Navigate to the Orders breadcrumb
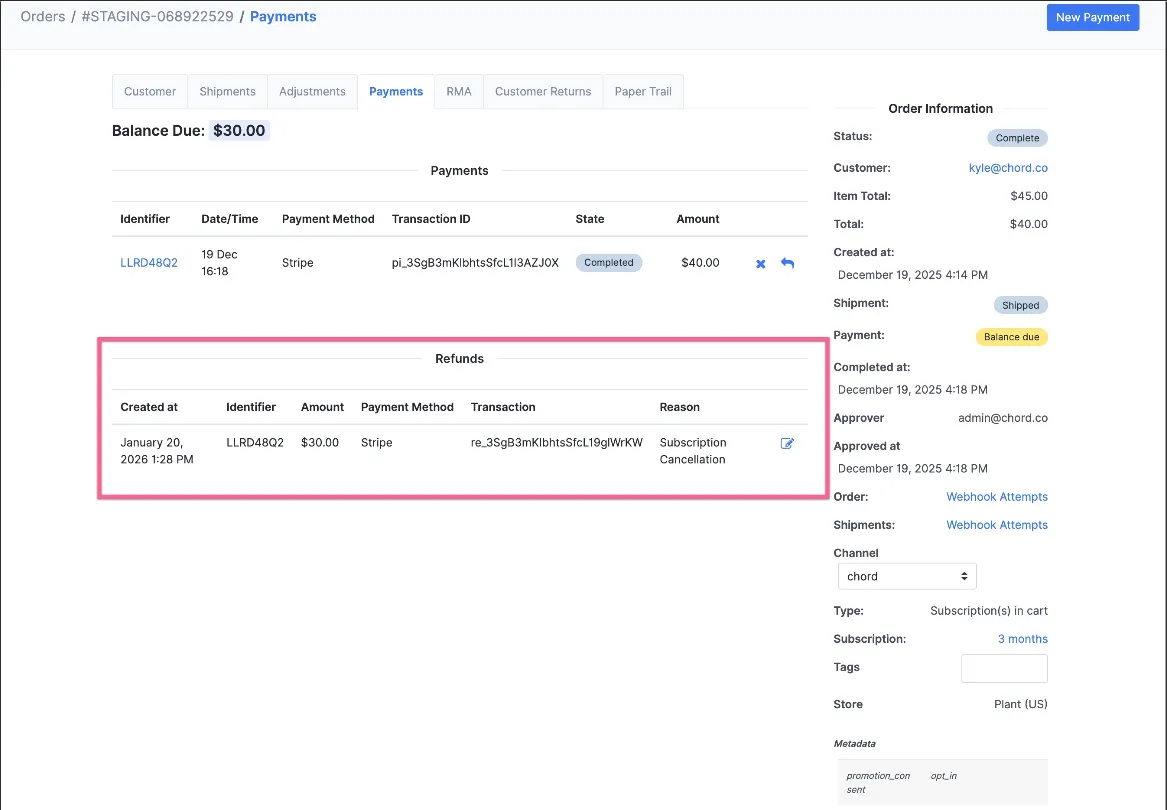The width and height of the screenshot is (1167, 810). coord(42,16)
